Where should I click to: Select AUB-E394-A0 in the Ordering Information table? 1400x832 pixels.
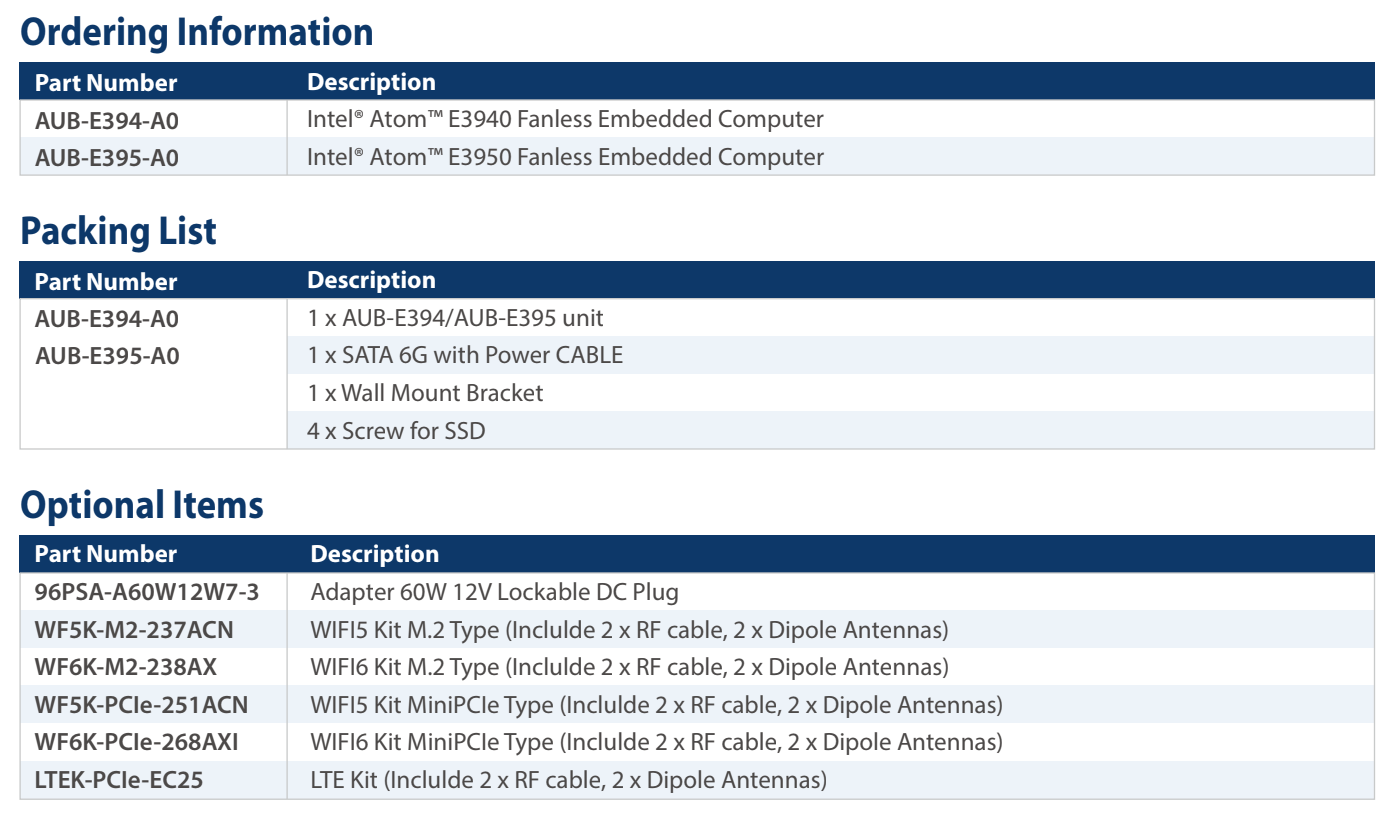[x=107, y=121]
